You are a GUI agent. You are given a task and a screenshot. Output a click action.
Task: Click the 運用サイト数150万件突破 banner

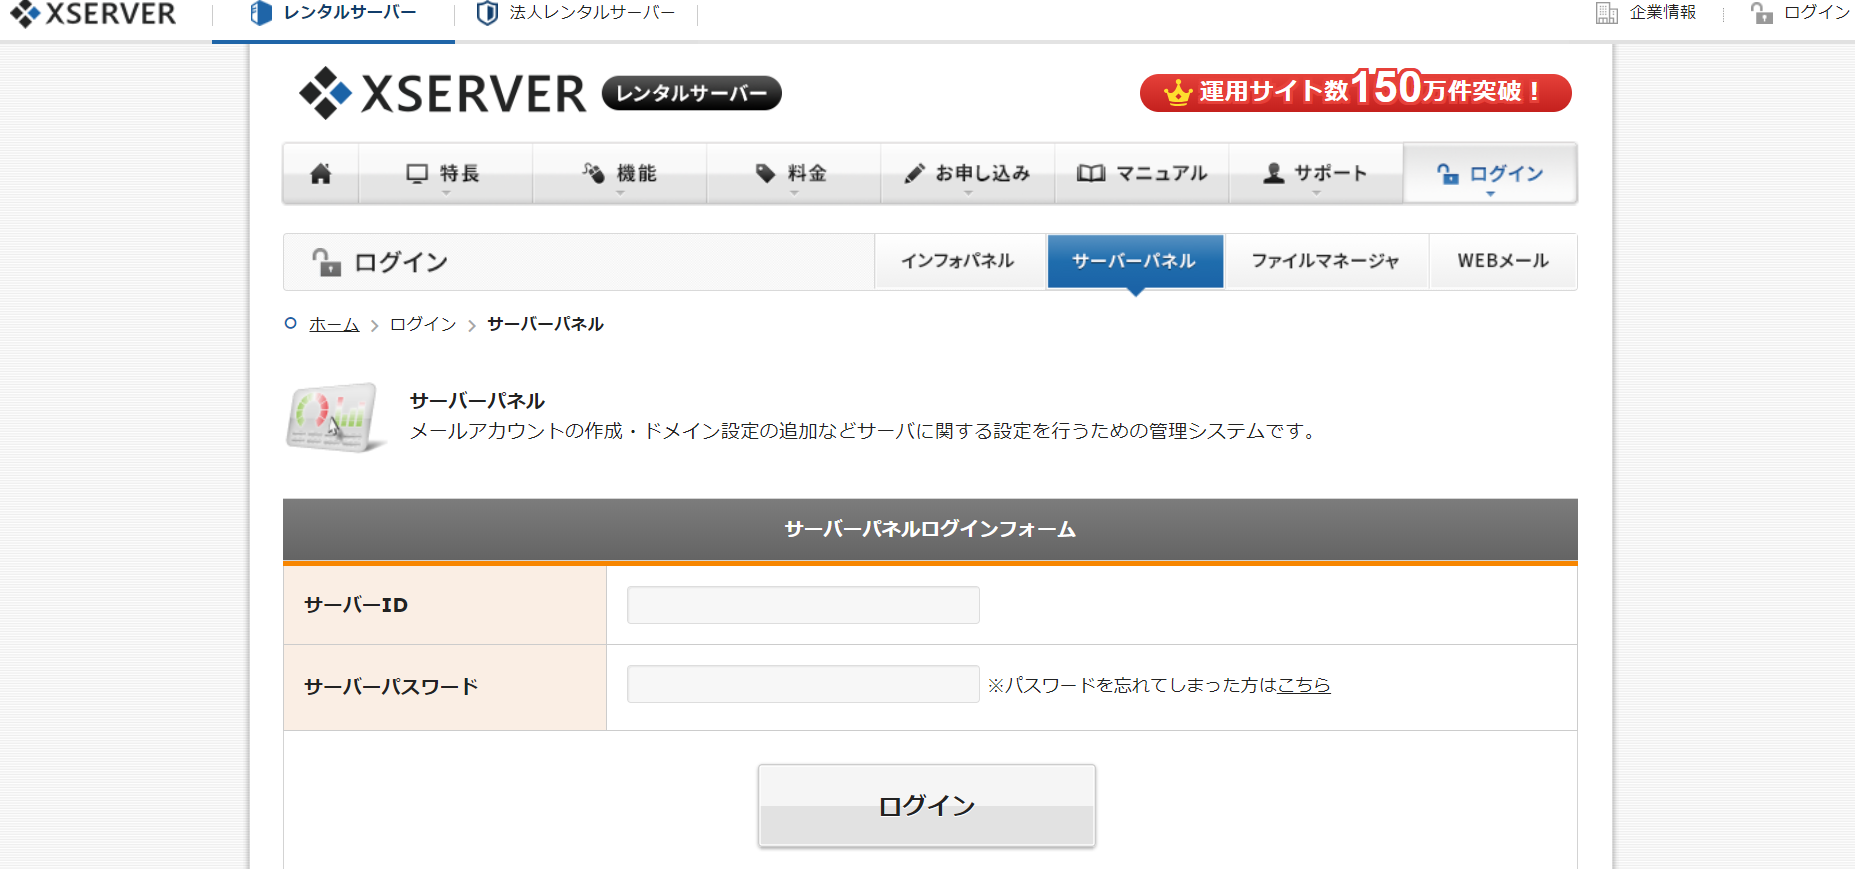click(1356, 91)
